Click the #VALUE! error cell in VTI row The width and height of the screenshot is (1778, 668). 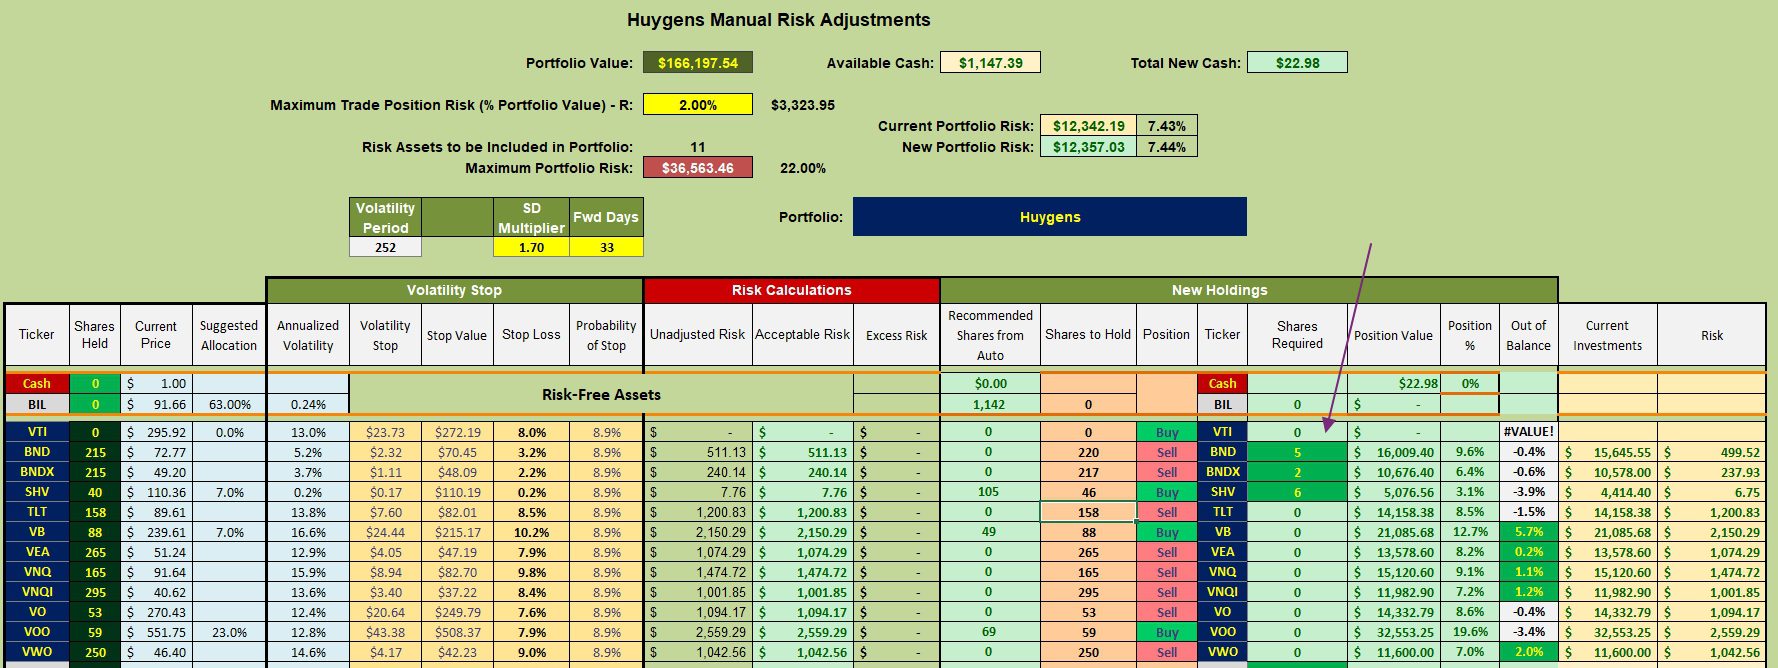point(1528,432)
